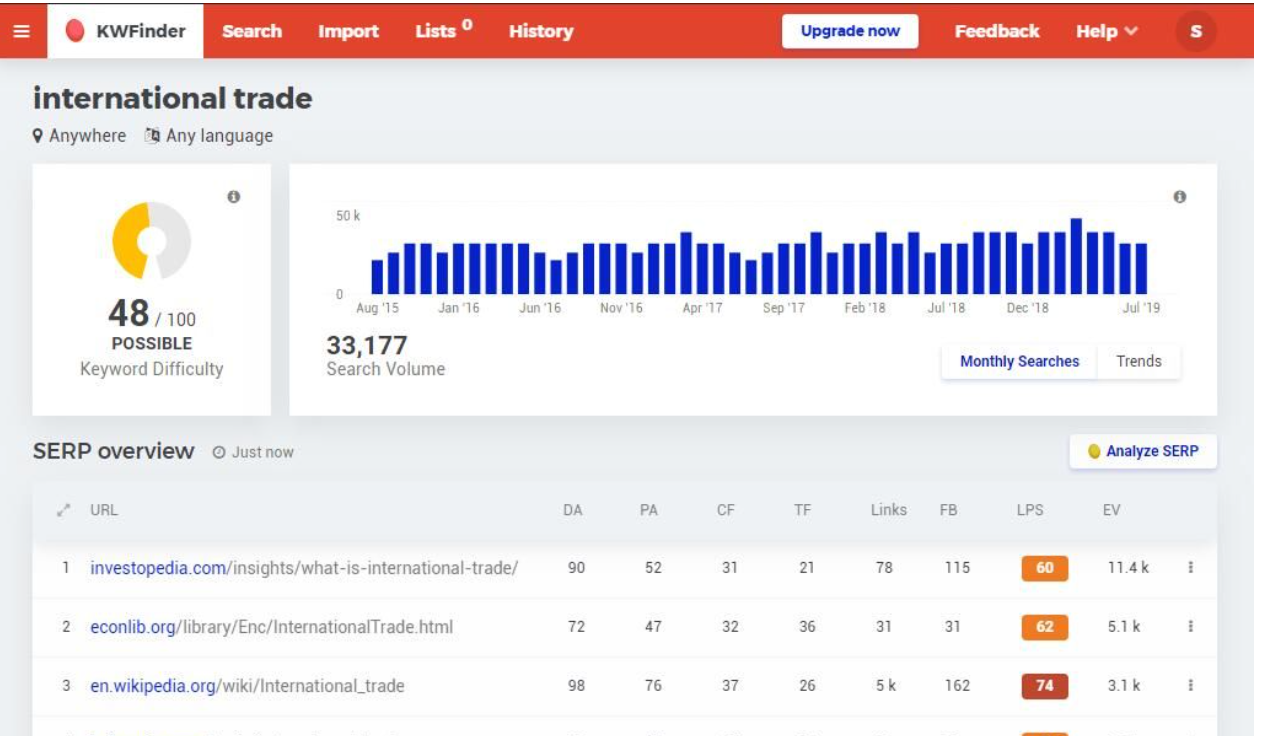
Task: Click the Analyze SERP button
Action: (x=1143, y=452)
